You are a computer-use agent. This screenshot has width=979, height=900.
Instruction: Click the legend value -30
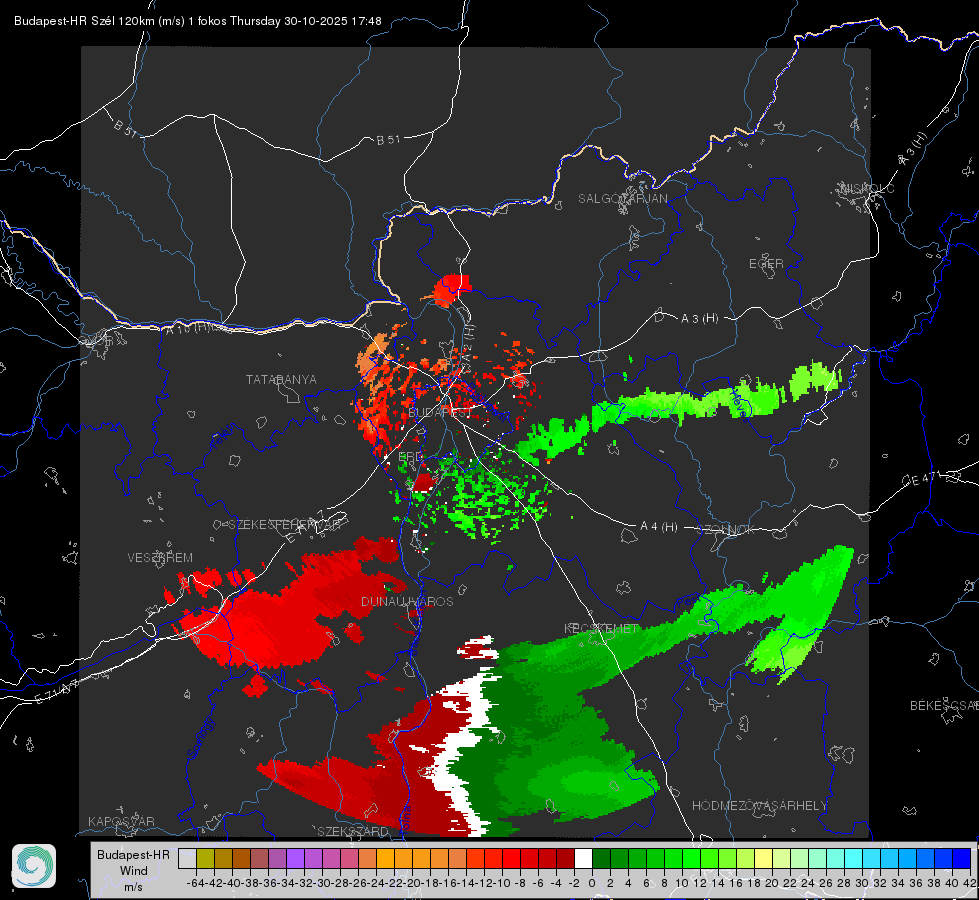[322, 883]
